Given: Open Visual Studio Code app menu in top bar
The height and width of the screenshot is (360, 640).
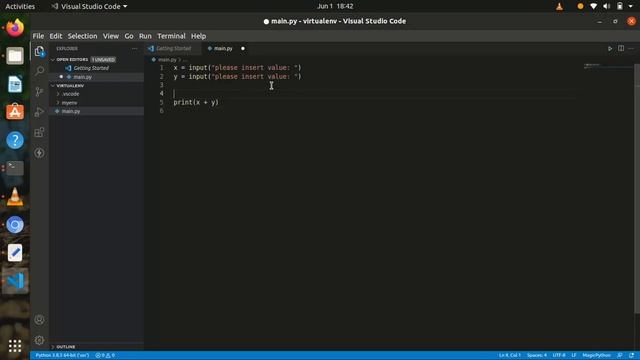Looking at the screenshot, I should 89,6.
